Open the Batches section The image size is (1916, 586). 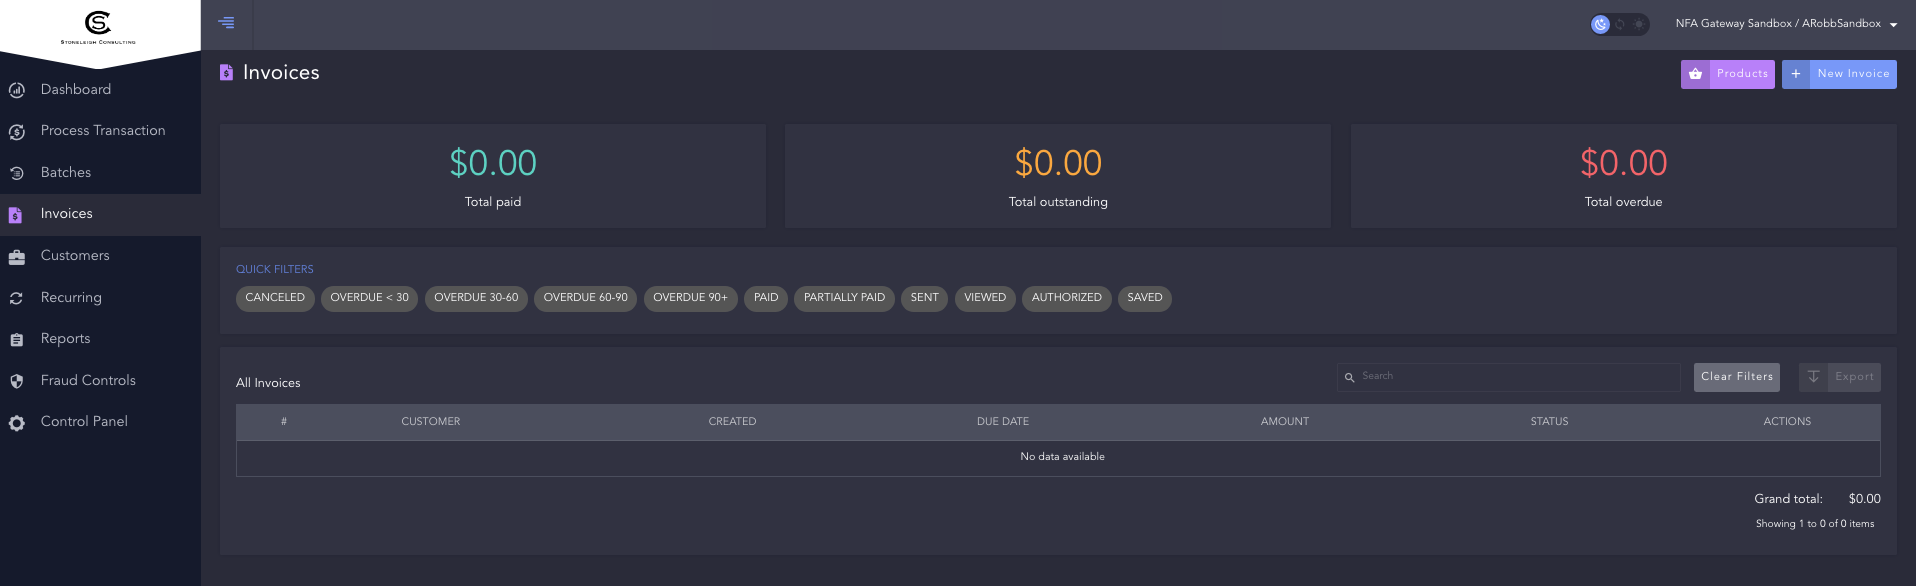(100, 173)
